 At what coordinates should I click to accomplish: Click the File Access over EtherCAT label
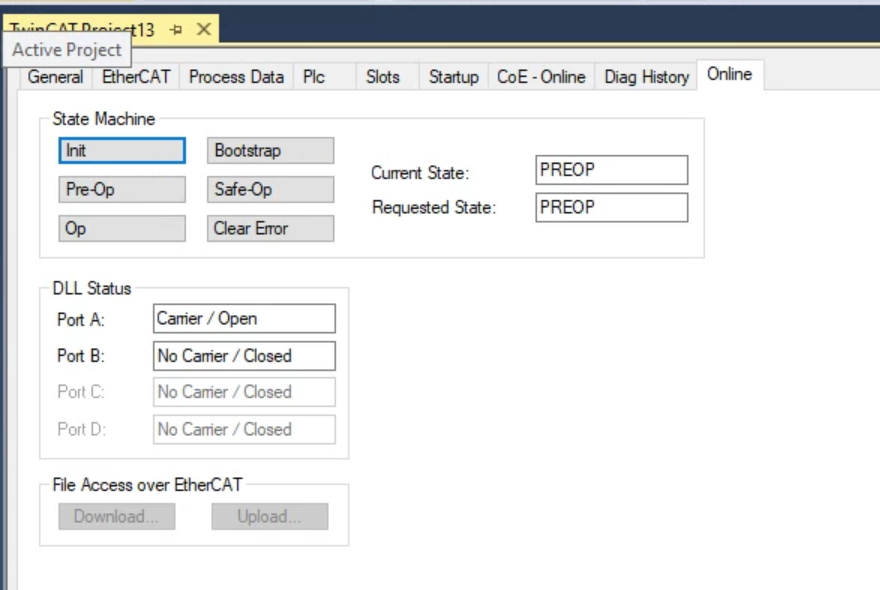[147, 485]
